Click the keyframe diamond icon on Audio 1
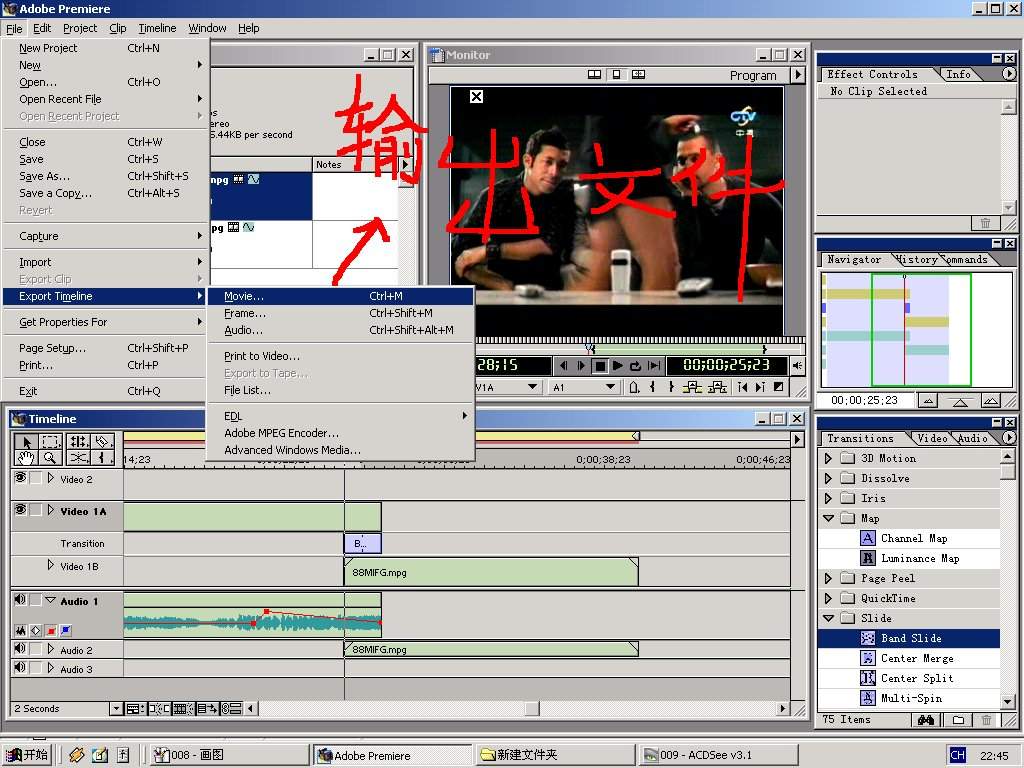Screen dimensions: 1024x768 point(36,630)
